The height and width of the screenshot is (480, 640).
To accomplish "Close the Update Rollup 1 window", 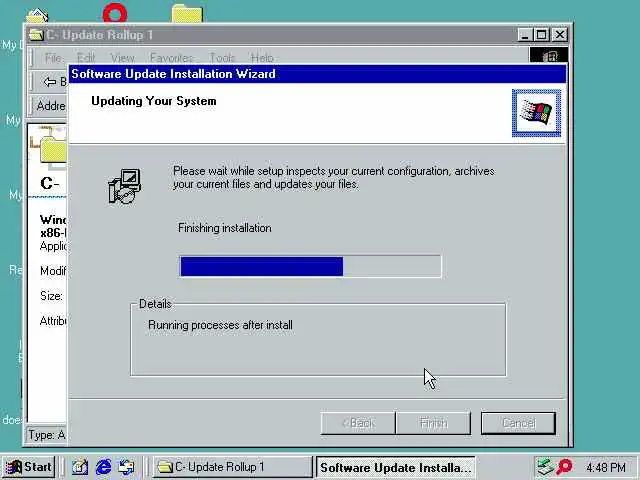I will [x=560, y=35].
